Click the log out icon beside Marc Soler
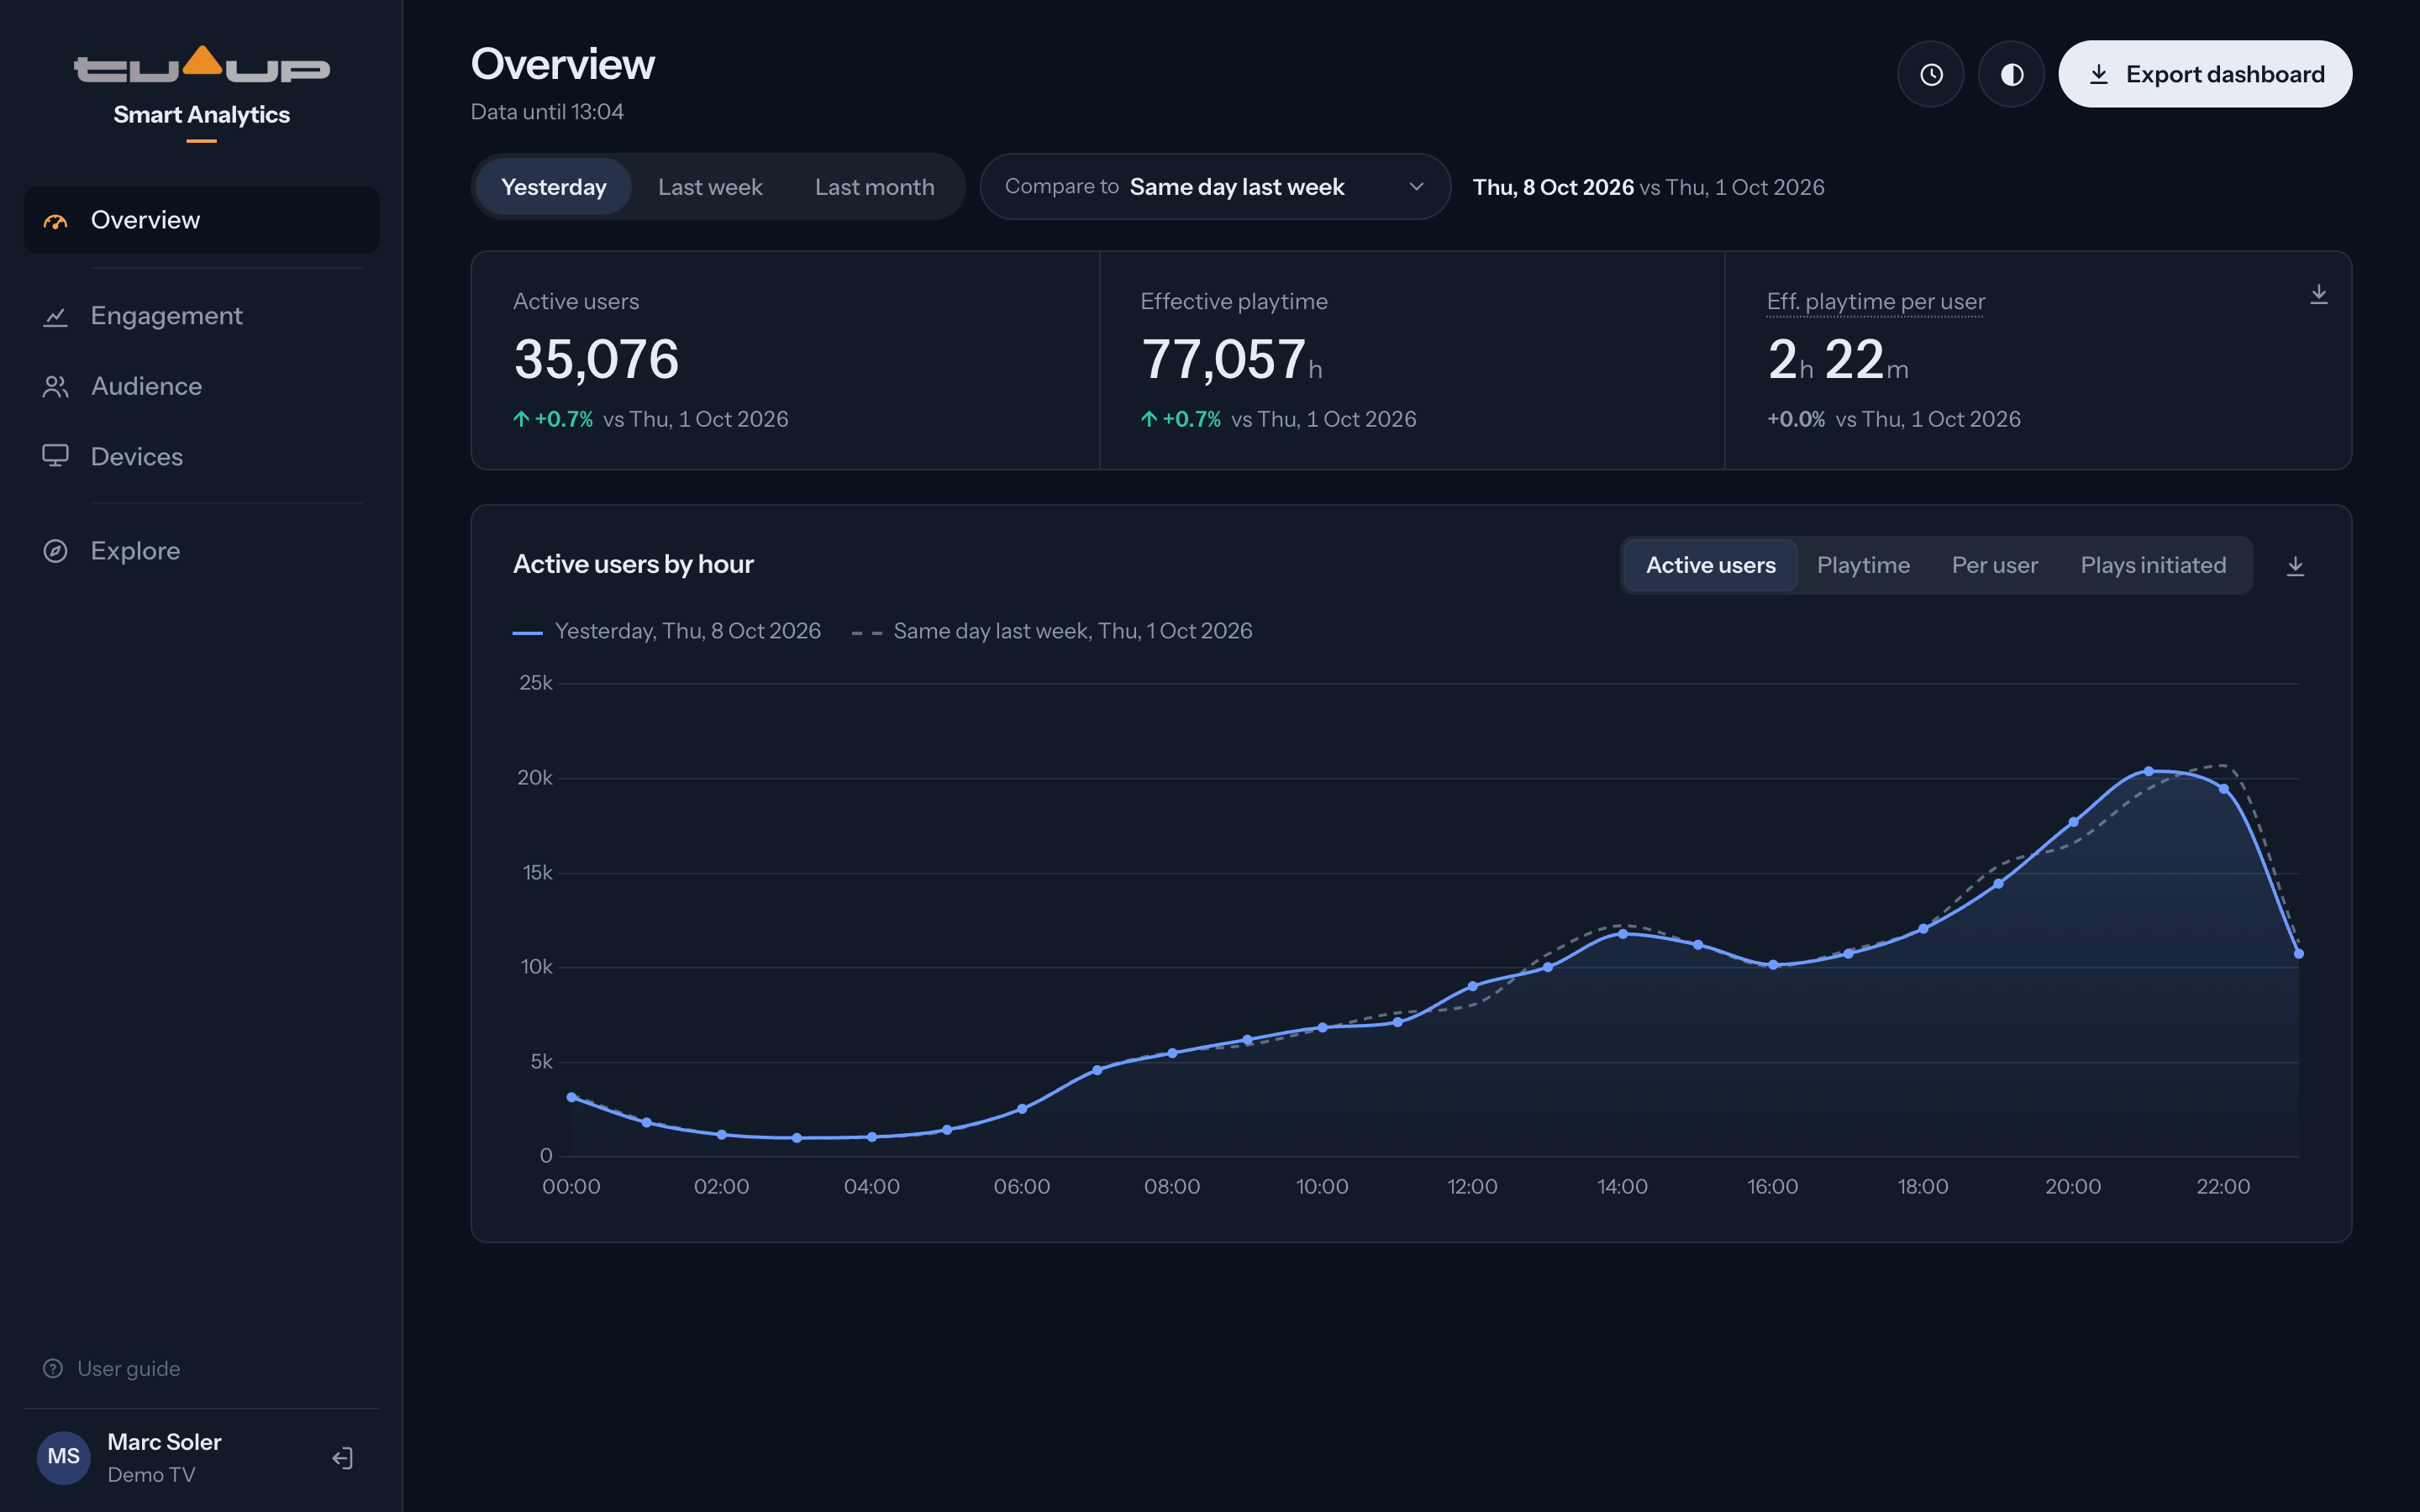 (342, 1458)
